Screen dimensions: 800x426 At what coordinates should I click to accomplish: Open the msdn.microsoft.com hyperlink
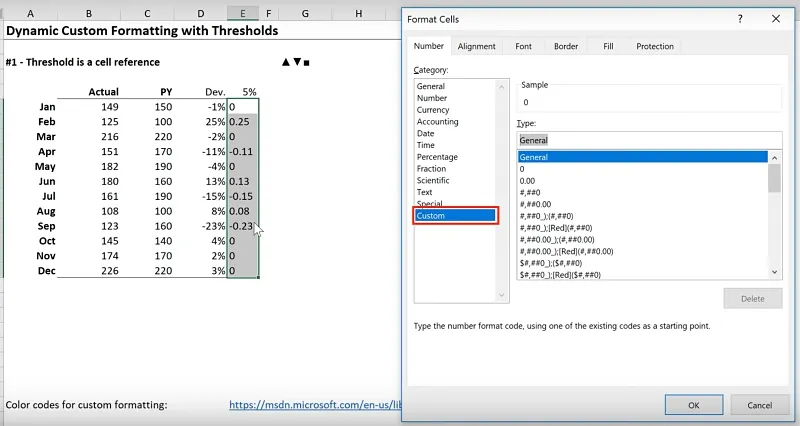310,405
